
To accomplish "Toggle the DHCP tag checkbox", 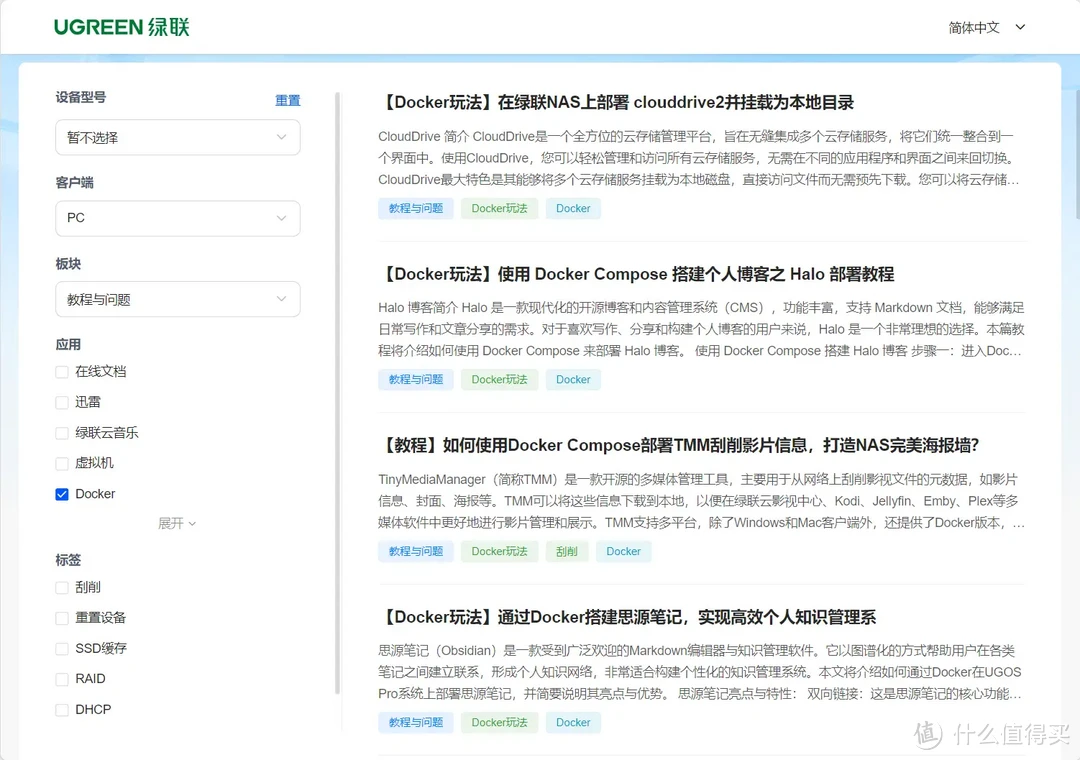I will tap(61, 709).
